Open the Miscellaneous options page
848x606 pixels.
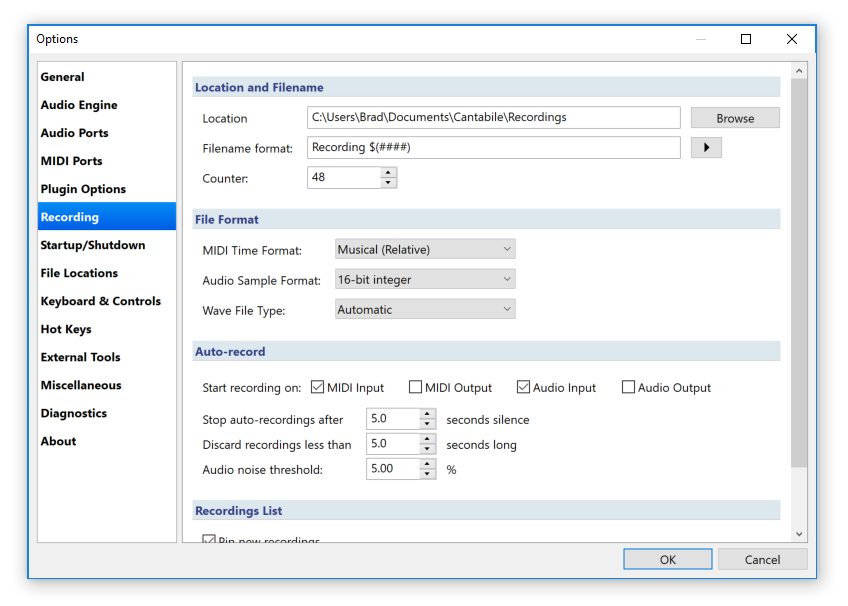click(107, 385)
